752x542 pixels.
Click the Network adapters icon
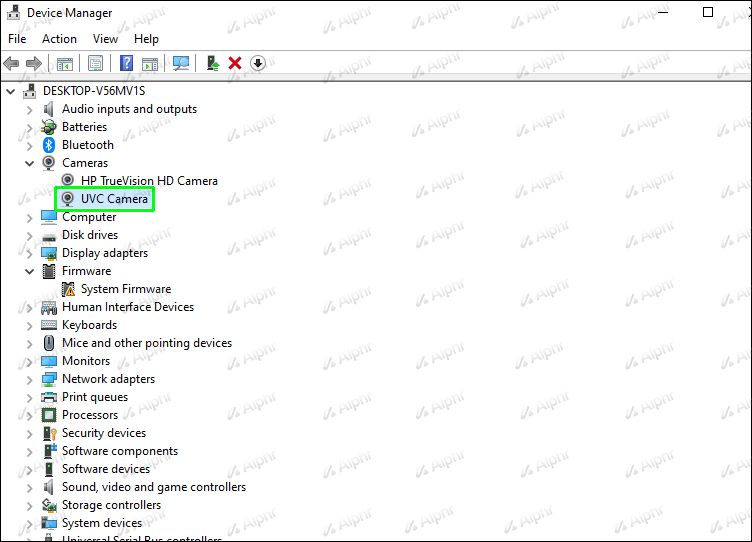tap(49, 379)
